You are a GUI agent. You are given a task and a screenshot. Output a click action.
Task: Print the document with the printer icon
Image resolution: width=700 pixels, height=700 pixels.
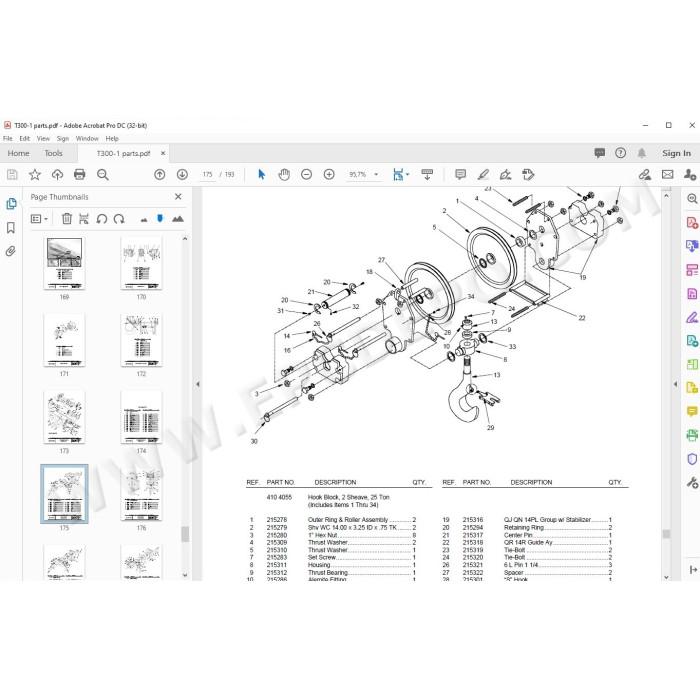pos(79,175)
